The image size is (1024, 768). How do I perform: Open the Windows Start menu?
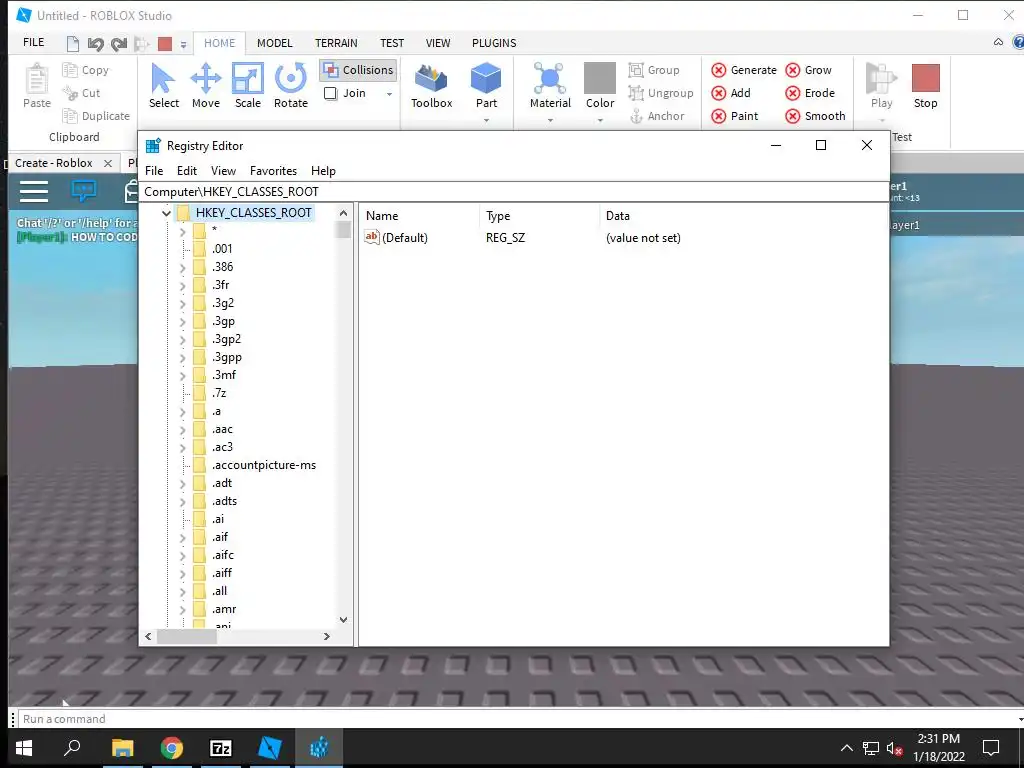(24, 748)
